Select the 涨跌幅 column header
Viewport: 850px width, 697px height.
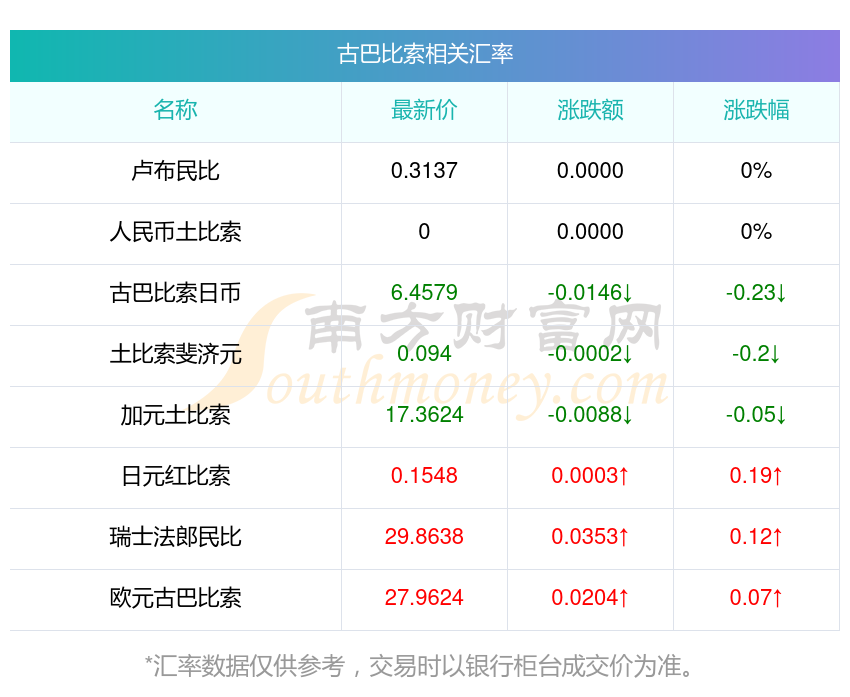(x=756, y=110)
